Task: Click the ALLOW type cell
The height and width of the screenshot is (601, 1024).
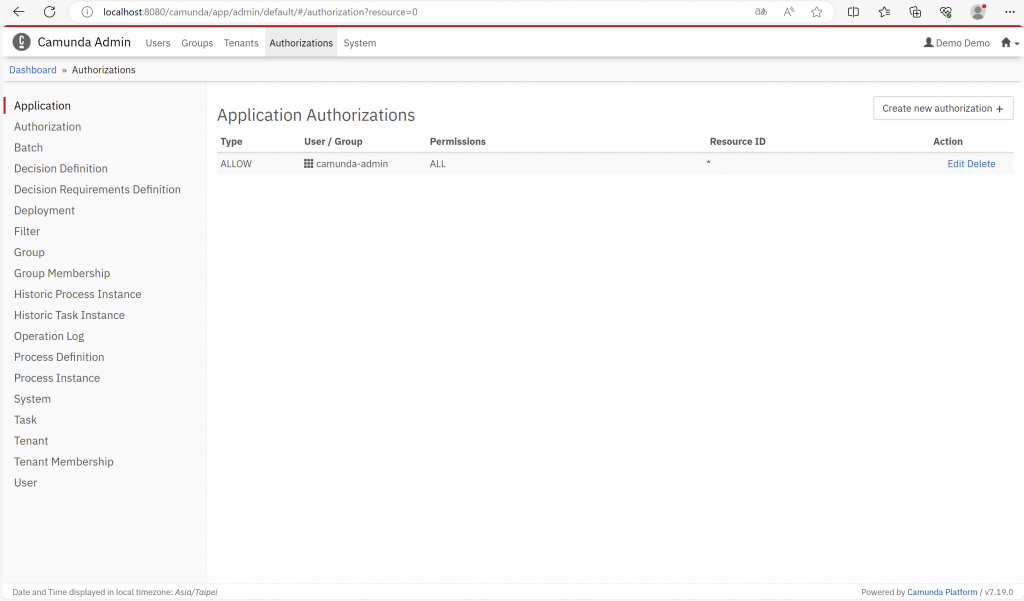Action: point(236,164)
